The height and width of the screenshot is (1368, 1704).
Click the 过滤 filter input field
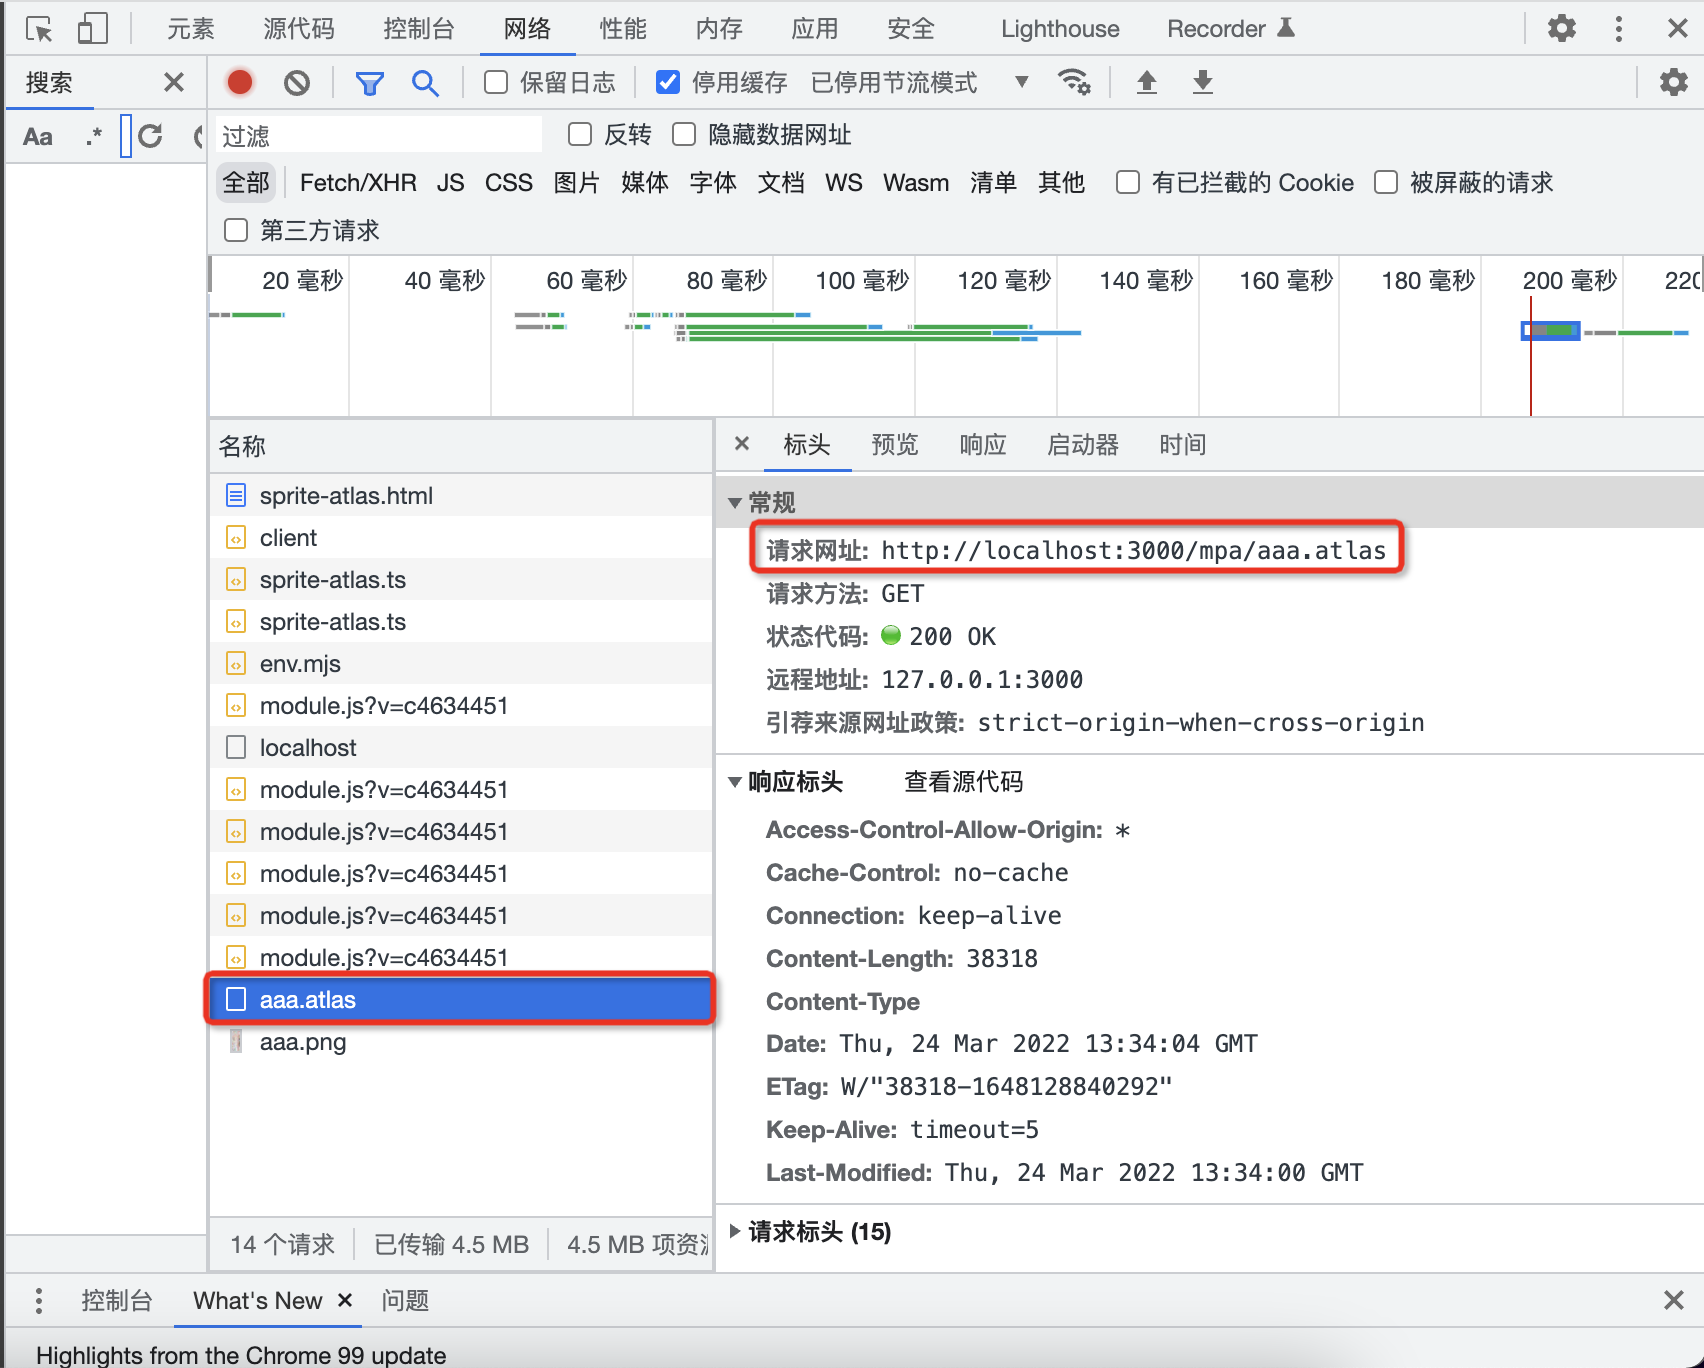[379, 135]
